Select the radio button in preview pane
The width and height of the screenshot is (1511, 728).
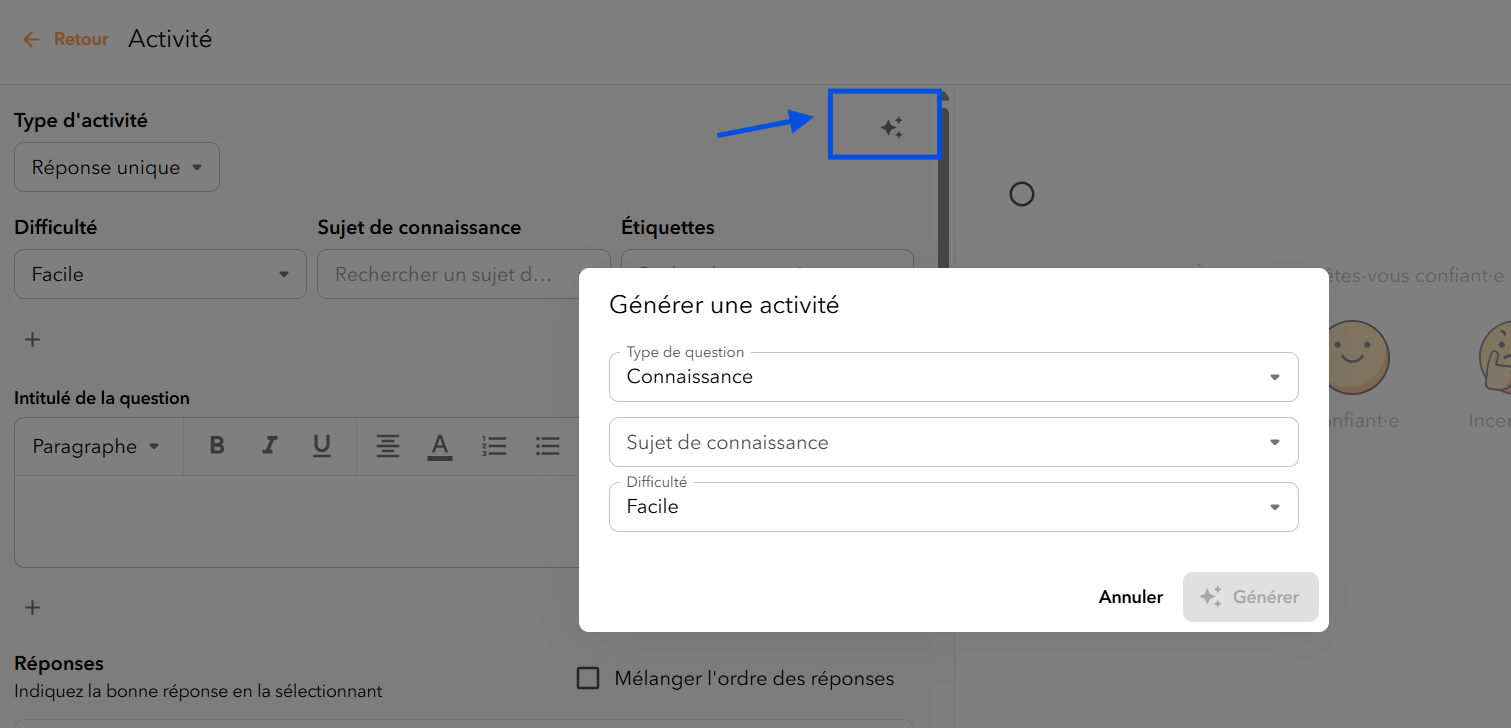pos(1021,194)
